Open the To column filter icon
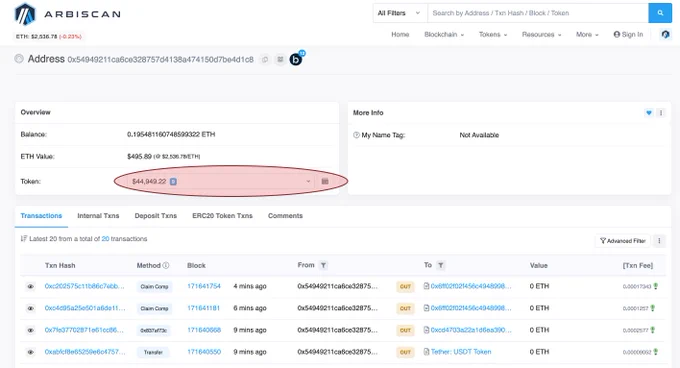This screenshot has width=680, height=368. (x=441, y=265)
